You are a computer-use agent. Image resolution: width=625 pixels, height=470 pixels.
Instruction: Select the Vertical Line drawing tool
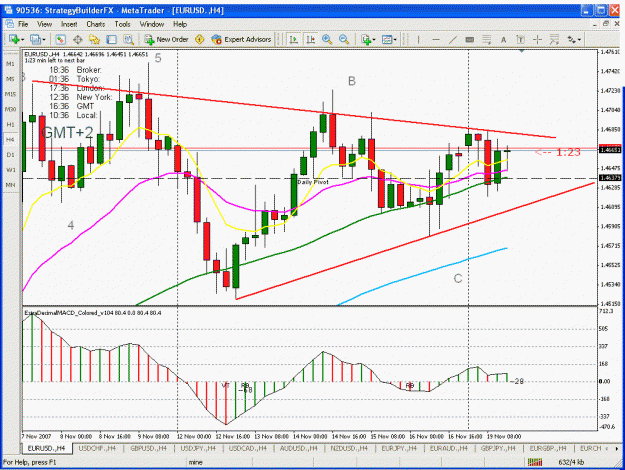419,39
